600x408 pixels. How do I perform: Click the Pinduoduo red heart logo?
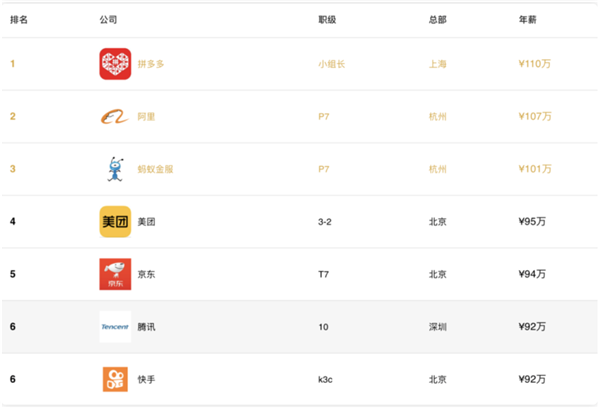click(115, 64)
